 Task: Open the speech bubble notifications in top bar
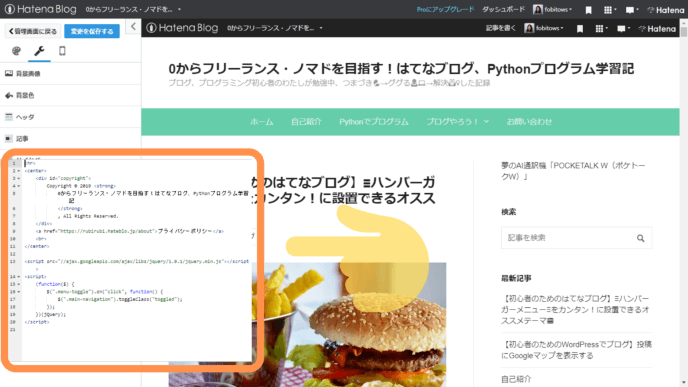click(x=631, y=10)
